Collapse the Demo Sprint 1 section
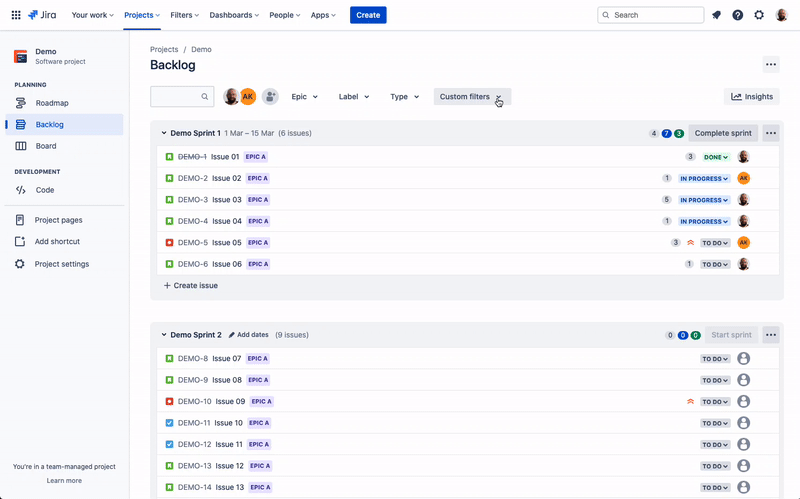800x499 pixels. coord(164,133)
